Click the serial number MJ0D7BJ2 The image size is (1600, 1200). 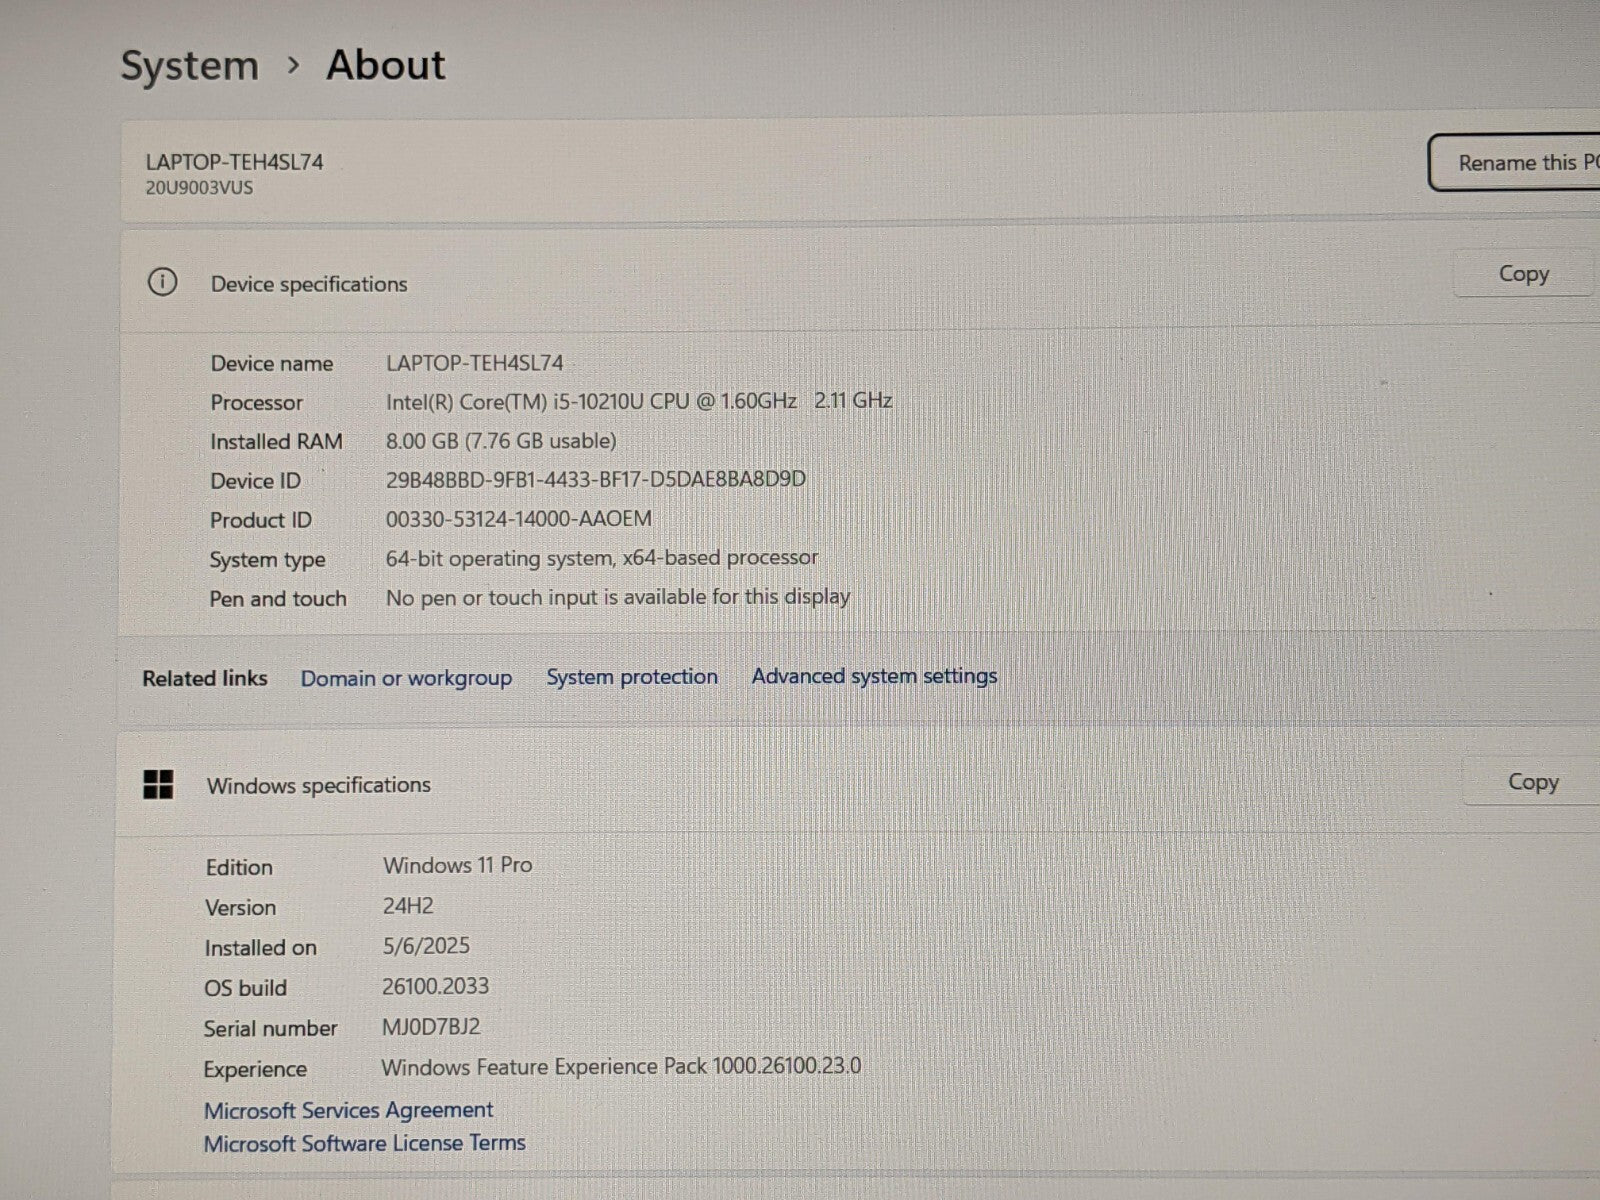pos(431,1027)
